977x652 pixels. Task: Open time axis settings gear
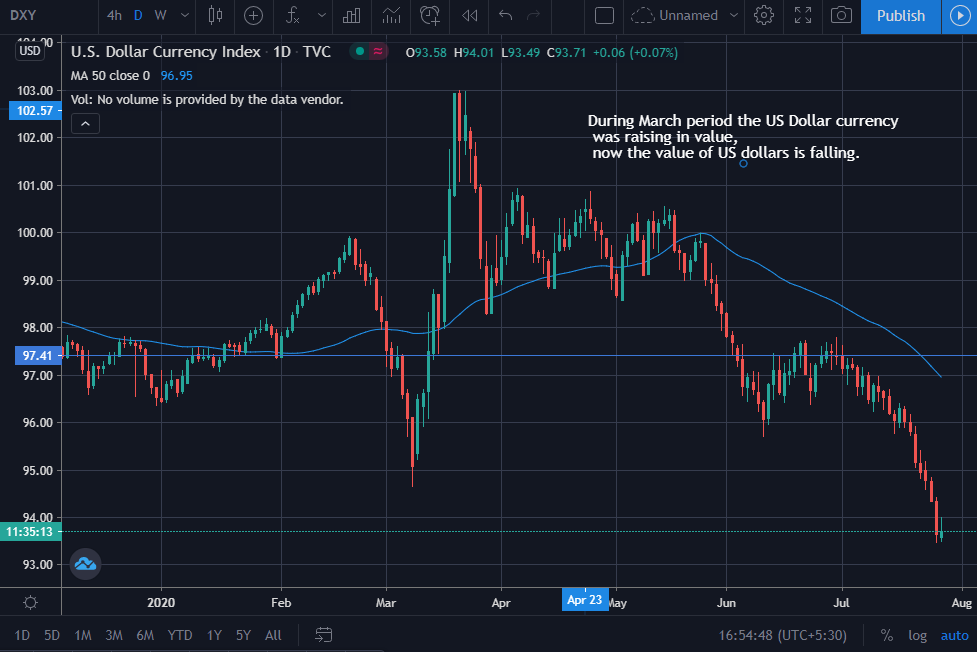click(x=30, y=603)
